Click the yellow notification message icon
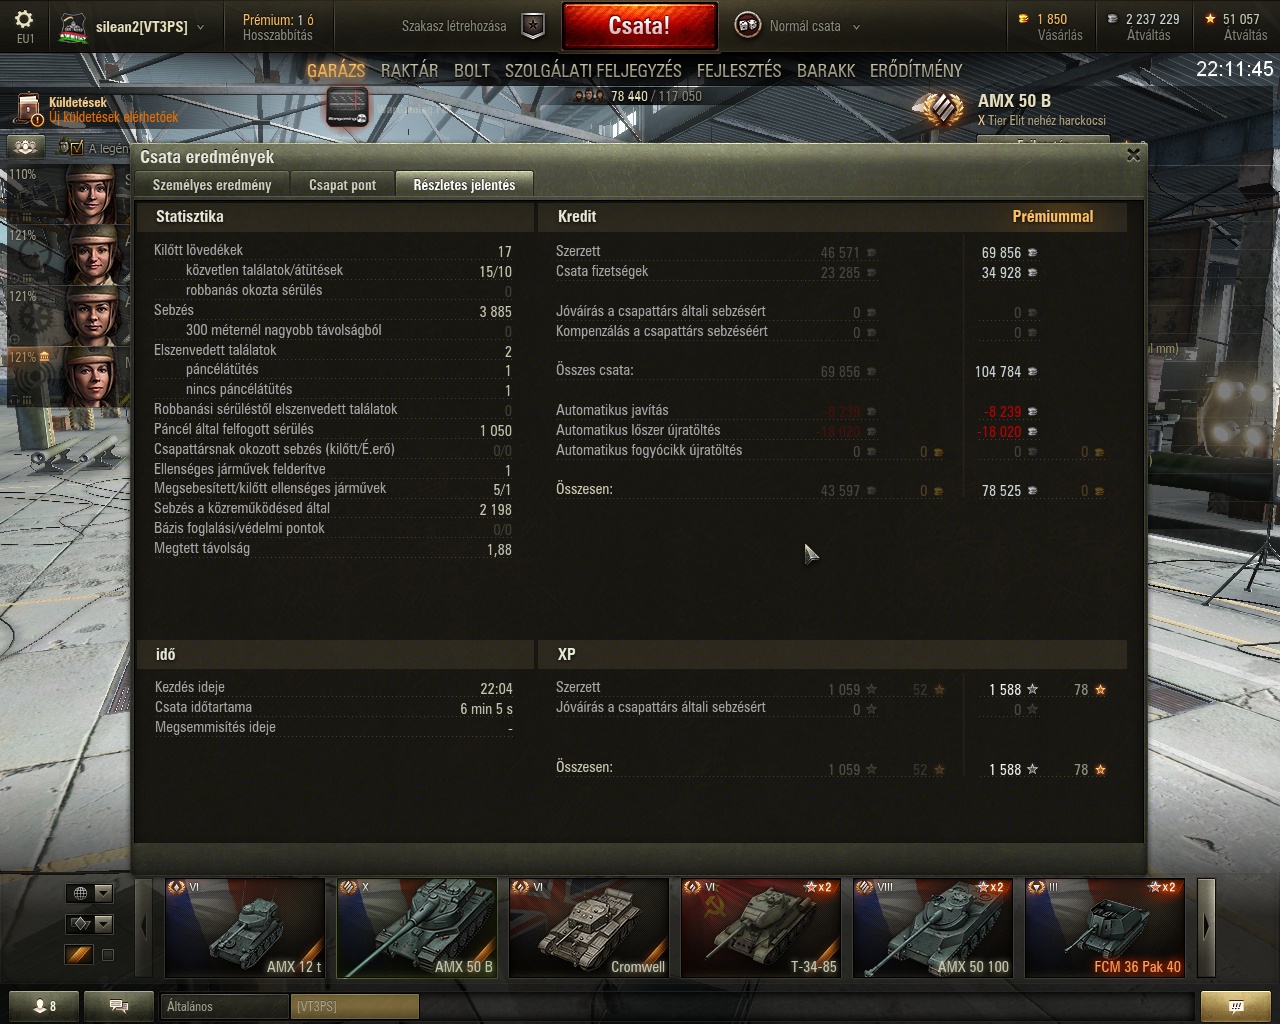The image size is (1280, 1024). pyautogui.click(x=1236, y=1006)
